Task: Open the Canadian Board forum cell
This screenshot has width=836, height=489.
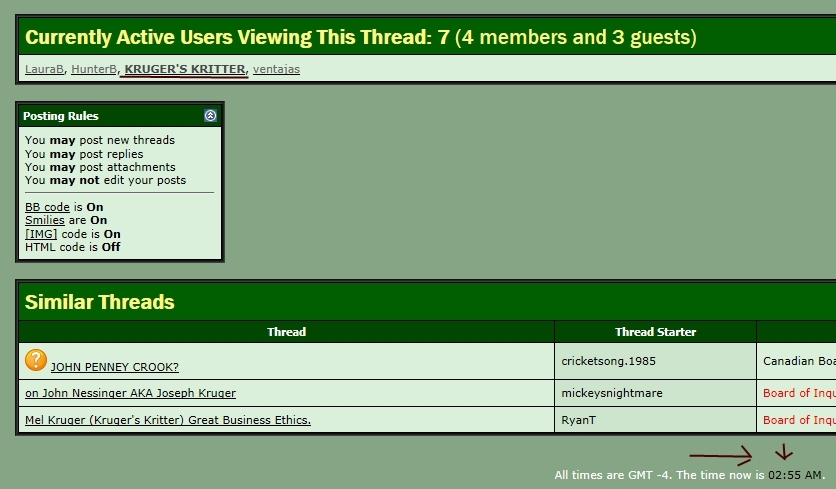Action: [x=799, y=361]
